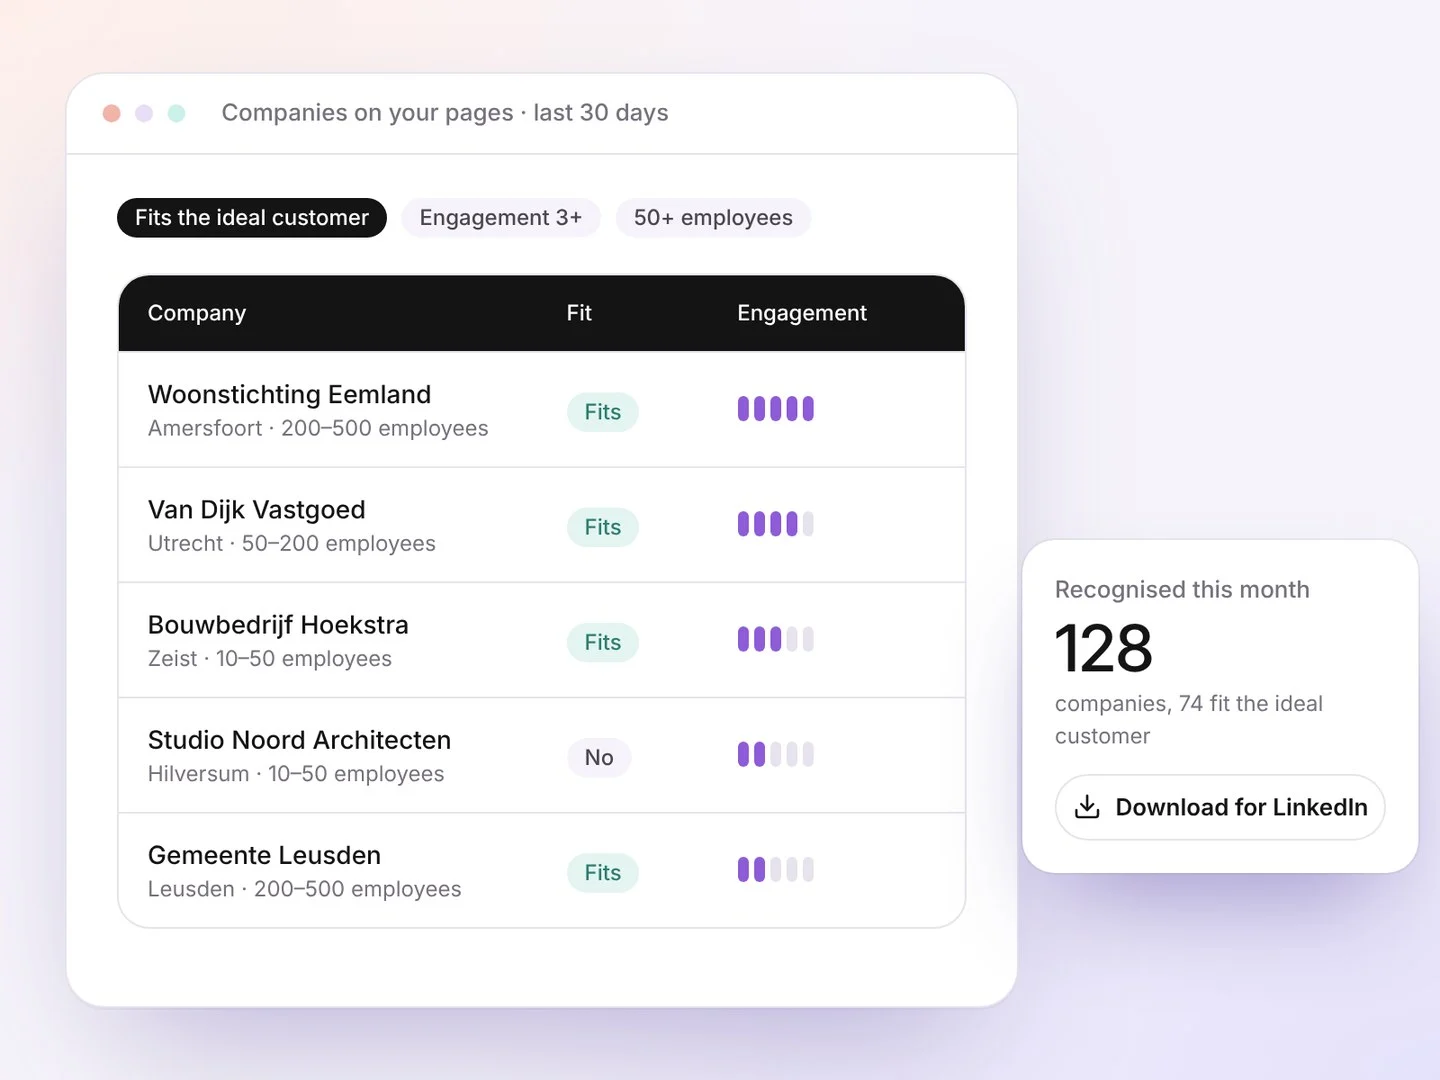This screenshot has width=1440, height=1080.
Task: Click the No badge for Studio Noord Architecten
Action: (x=599, y=757)
